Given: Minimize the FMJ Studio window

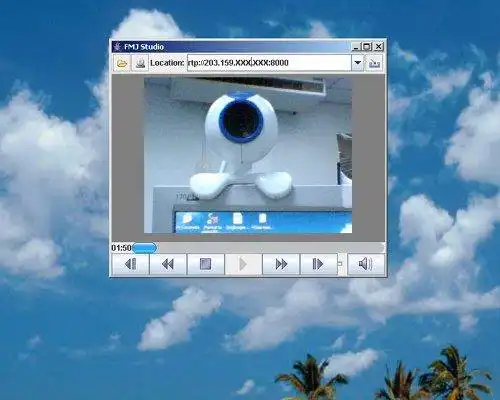Looking at the screenshot, I should tap(356, 47).
